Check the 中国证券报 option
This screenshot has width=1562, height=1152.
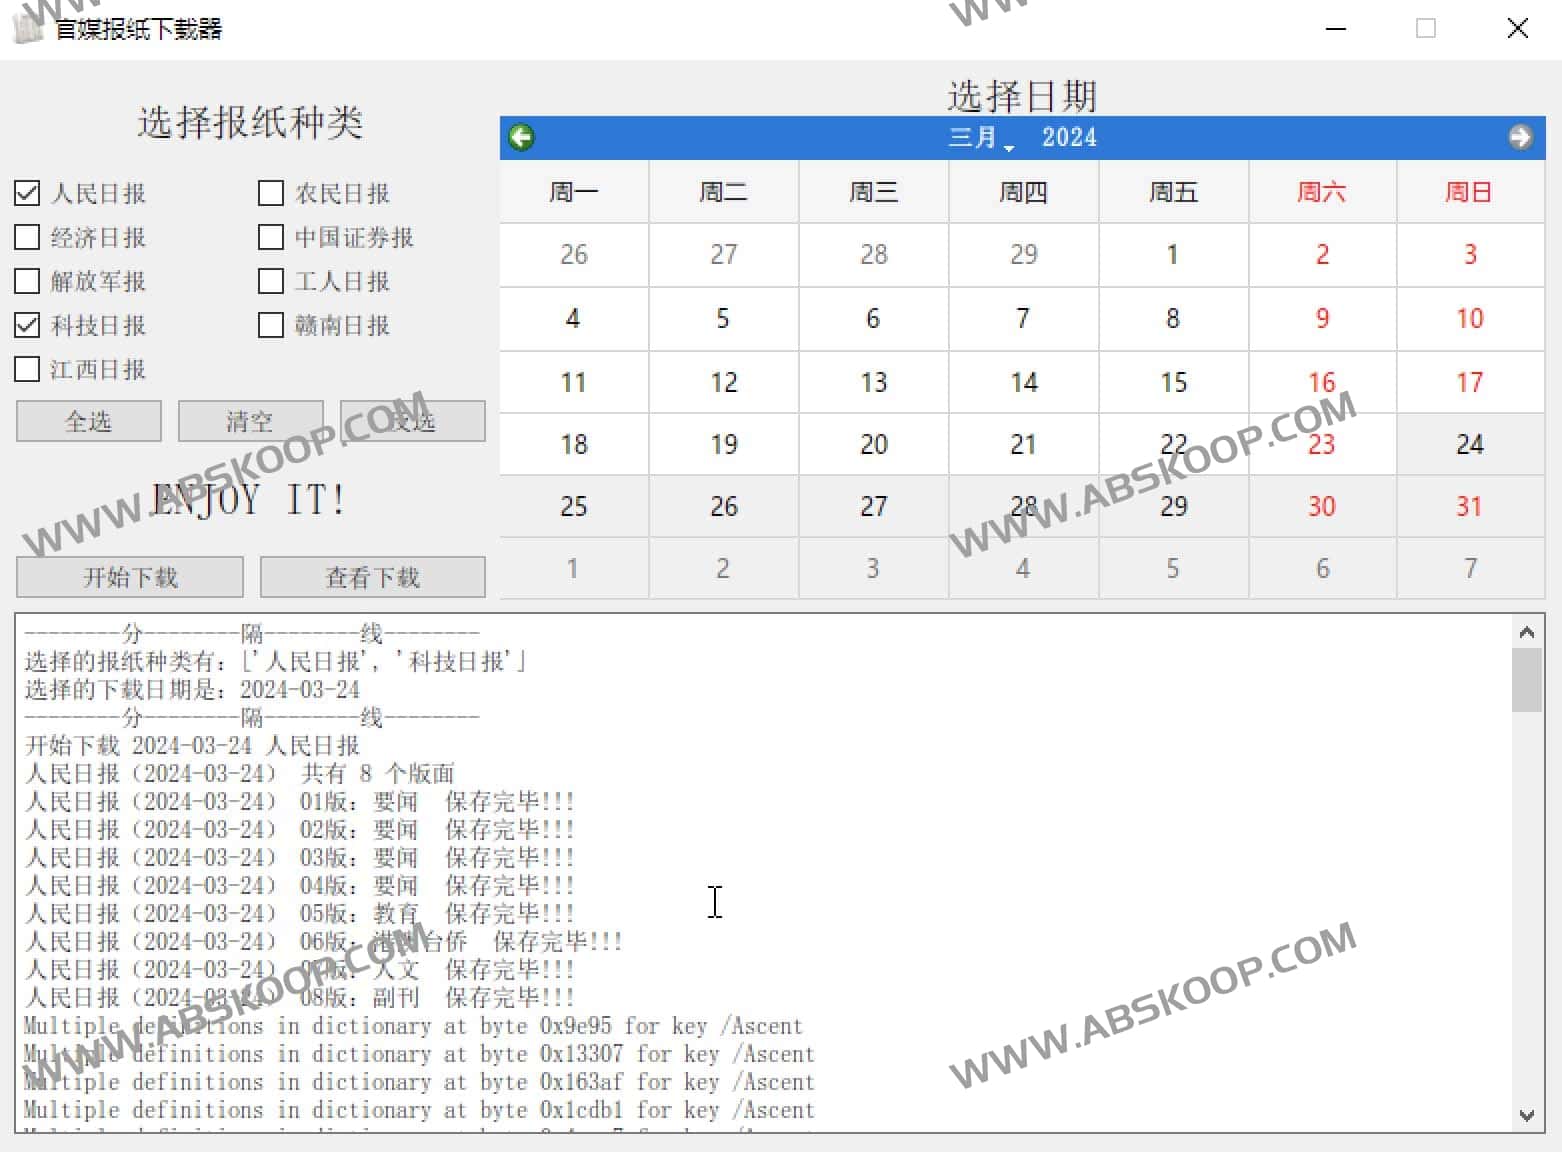271,237
